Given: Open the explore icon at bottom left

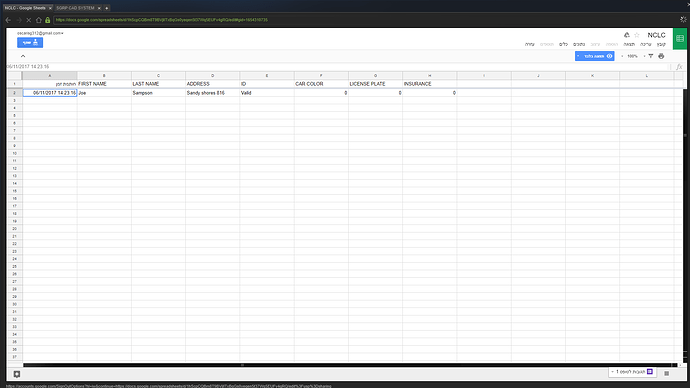Looking at the screenshot, I should coord(17,374).
